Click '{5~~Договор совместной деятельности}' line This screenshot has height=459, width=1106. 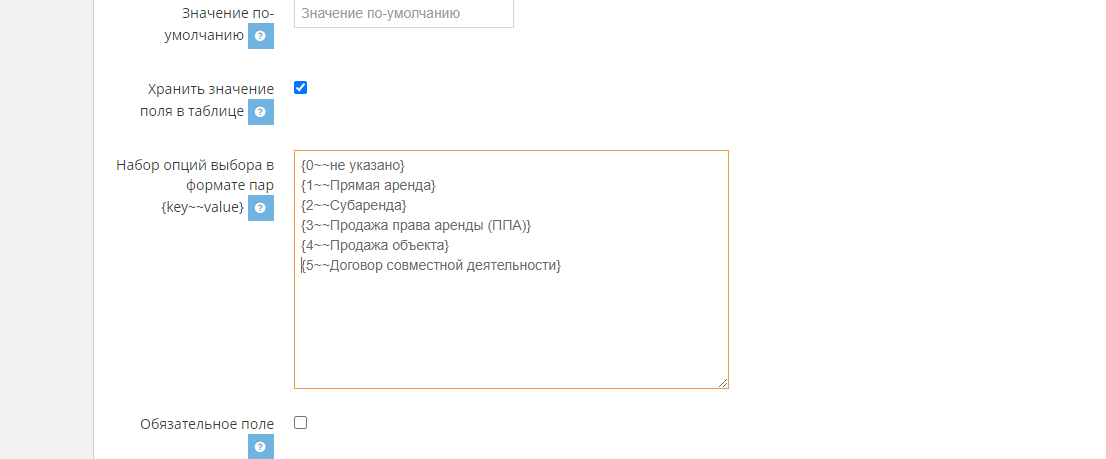(x=430, y=266)
